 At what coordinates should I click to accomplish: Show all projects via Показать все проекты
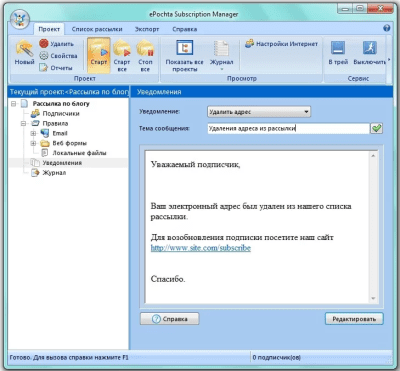pos(184,56)
